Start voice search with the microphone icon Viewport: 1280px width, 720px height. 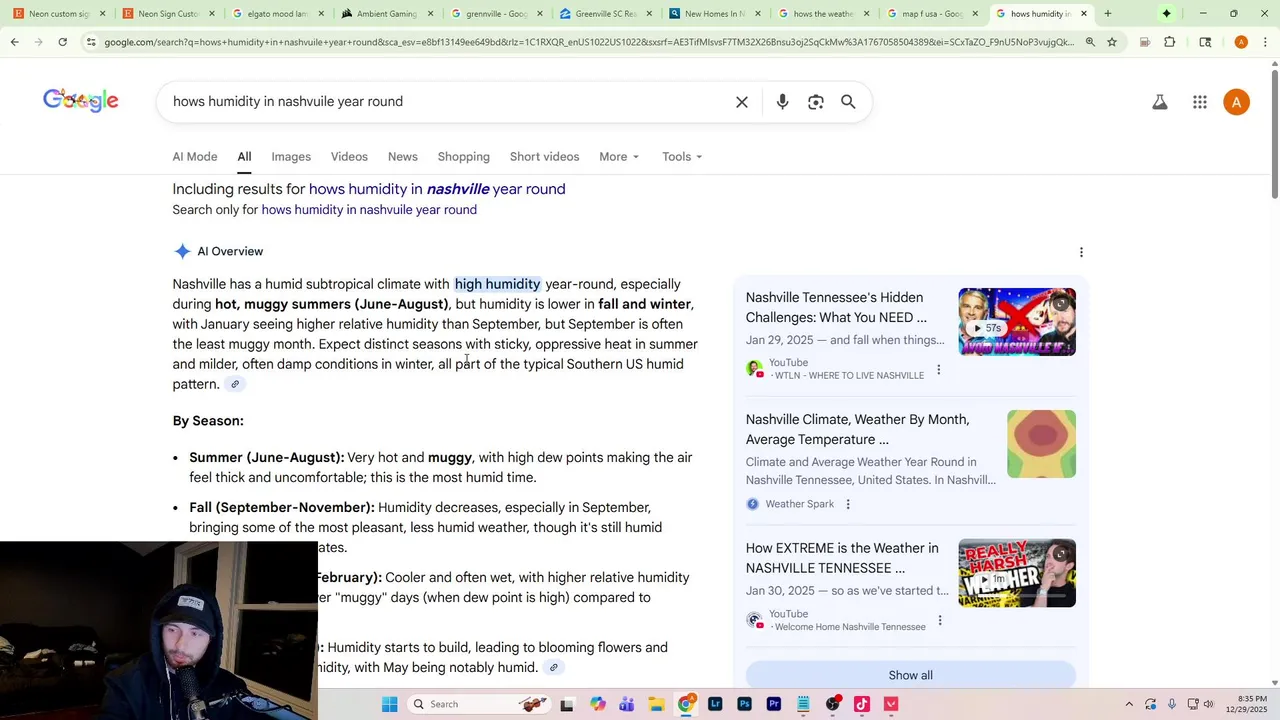[782, 102]
